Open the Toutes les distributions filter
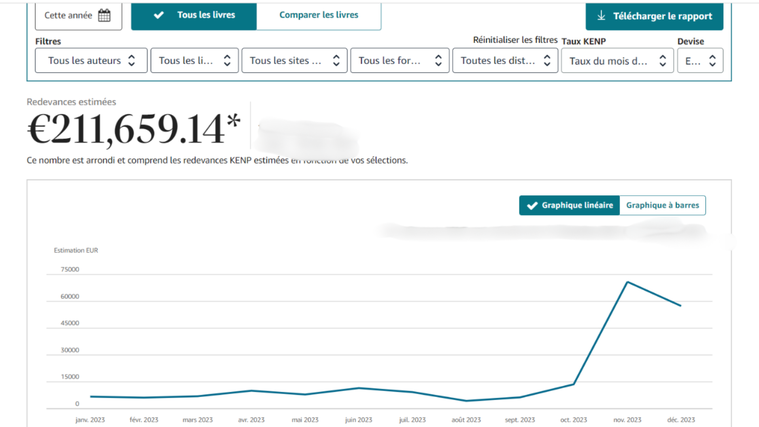The height and width of the screenshot is (427, 759). point(505,61)
